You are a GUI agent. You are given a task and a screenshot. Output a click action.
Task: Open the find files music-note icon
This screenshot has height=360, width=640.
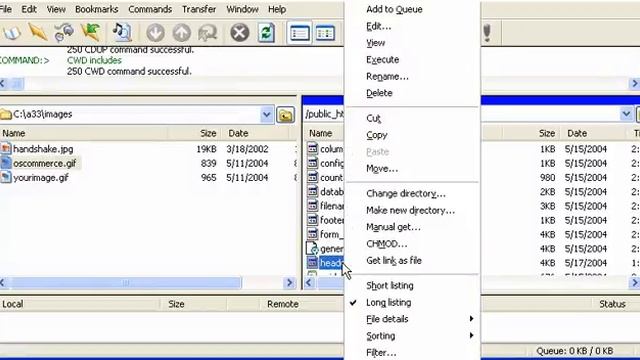[x=122, y=32]
